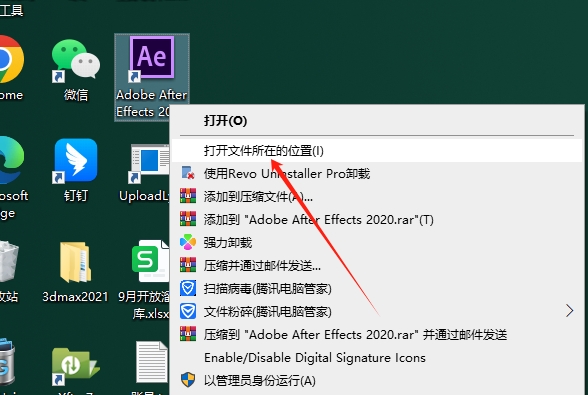Select the UploadL shortcut icon
The height and width of the screenshot is (395, 588).
click(x=149, y=163)
